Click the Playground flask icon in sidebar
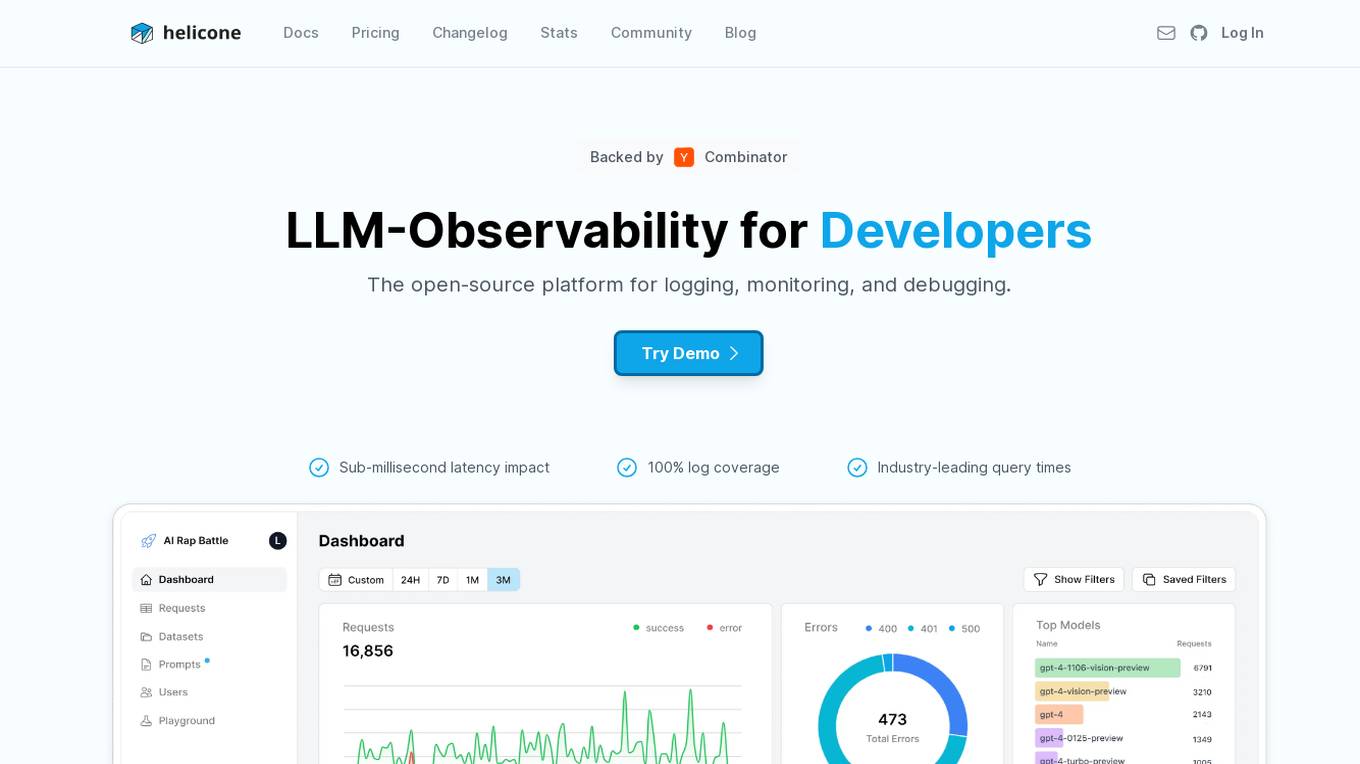Image resolution: width=1360 pixels, height=764 pixels. pyautogui.click(x=146, y=720)
